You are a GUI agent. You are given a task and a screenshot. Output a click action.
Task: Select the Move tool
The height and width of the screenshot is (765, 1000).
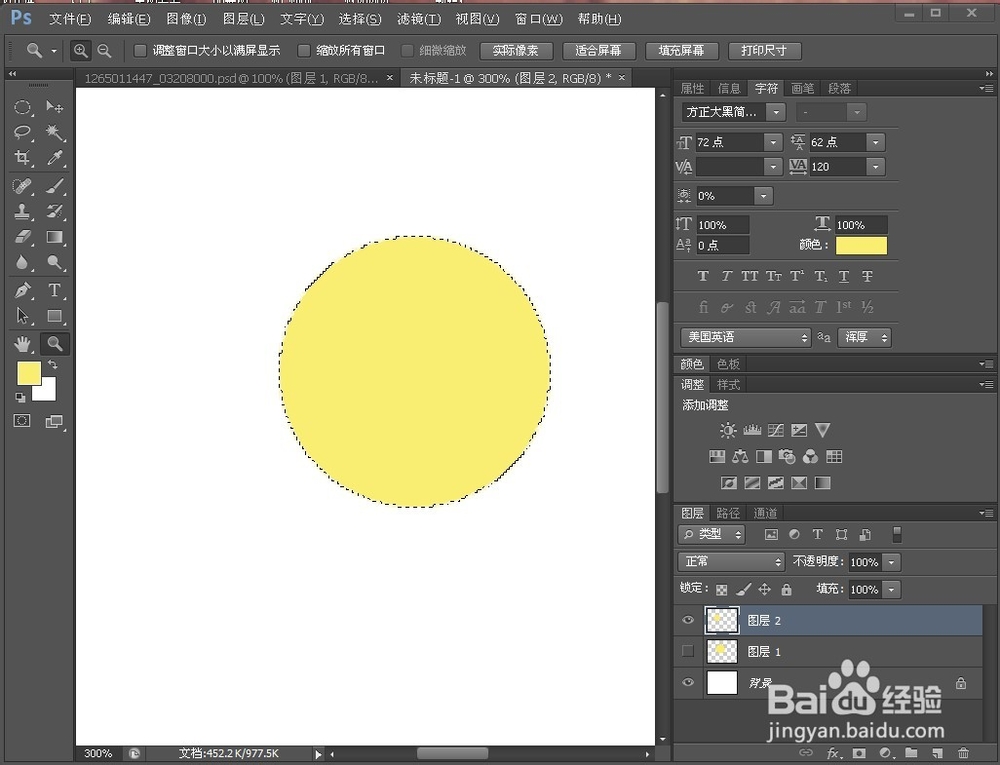[55, 106]
